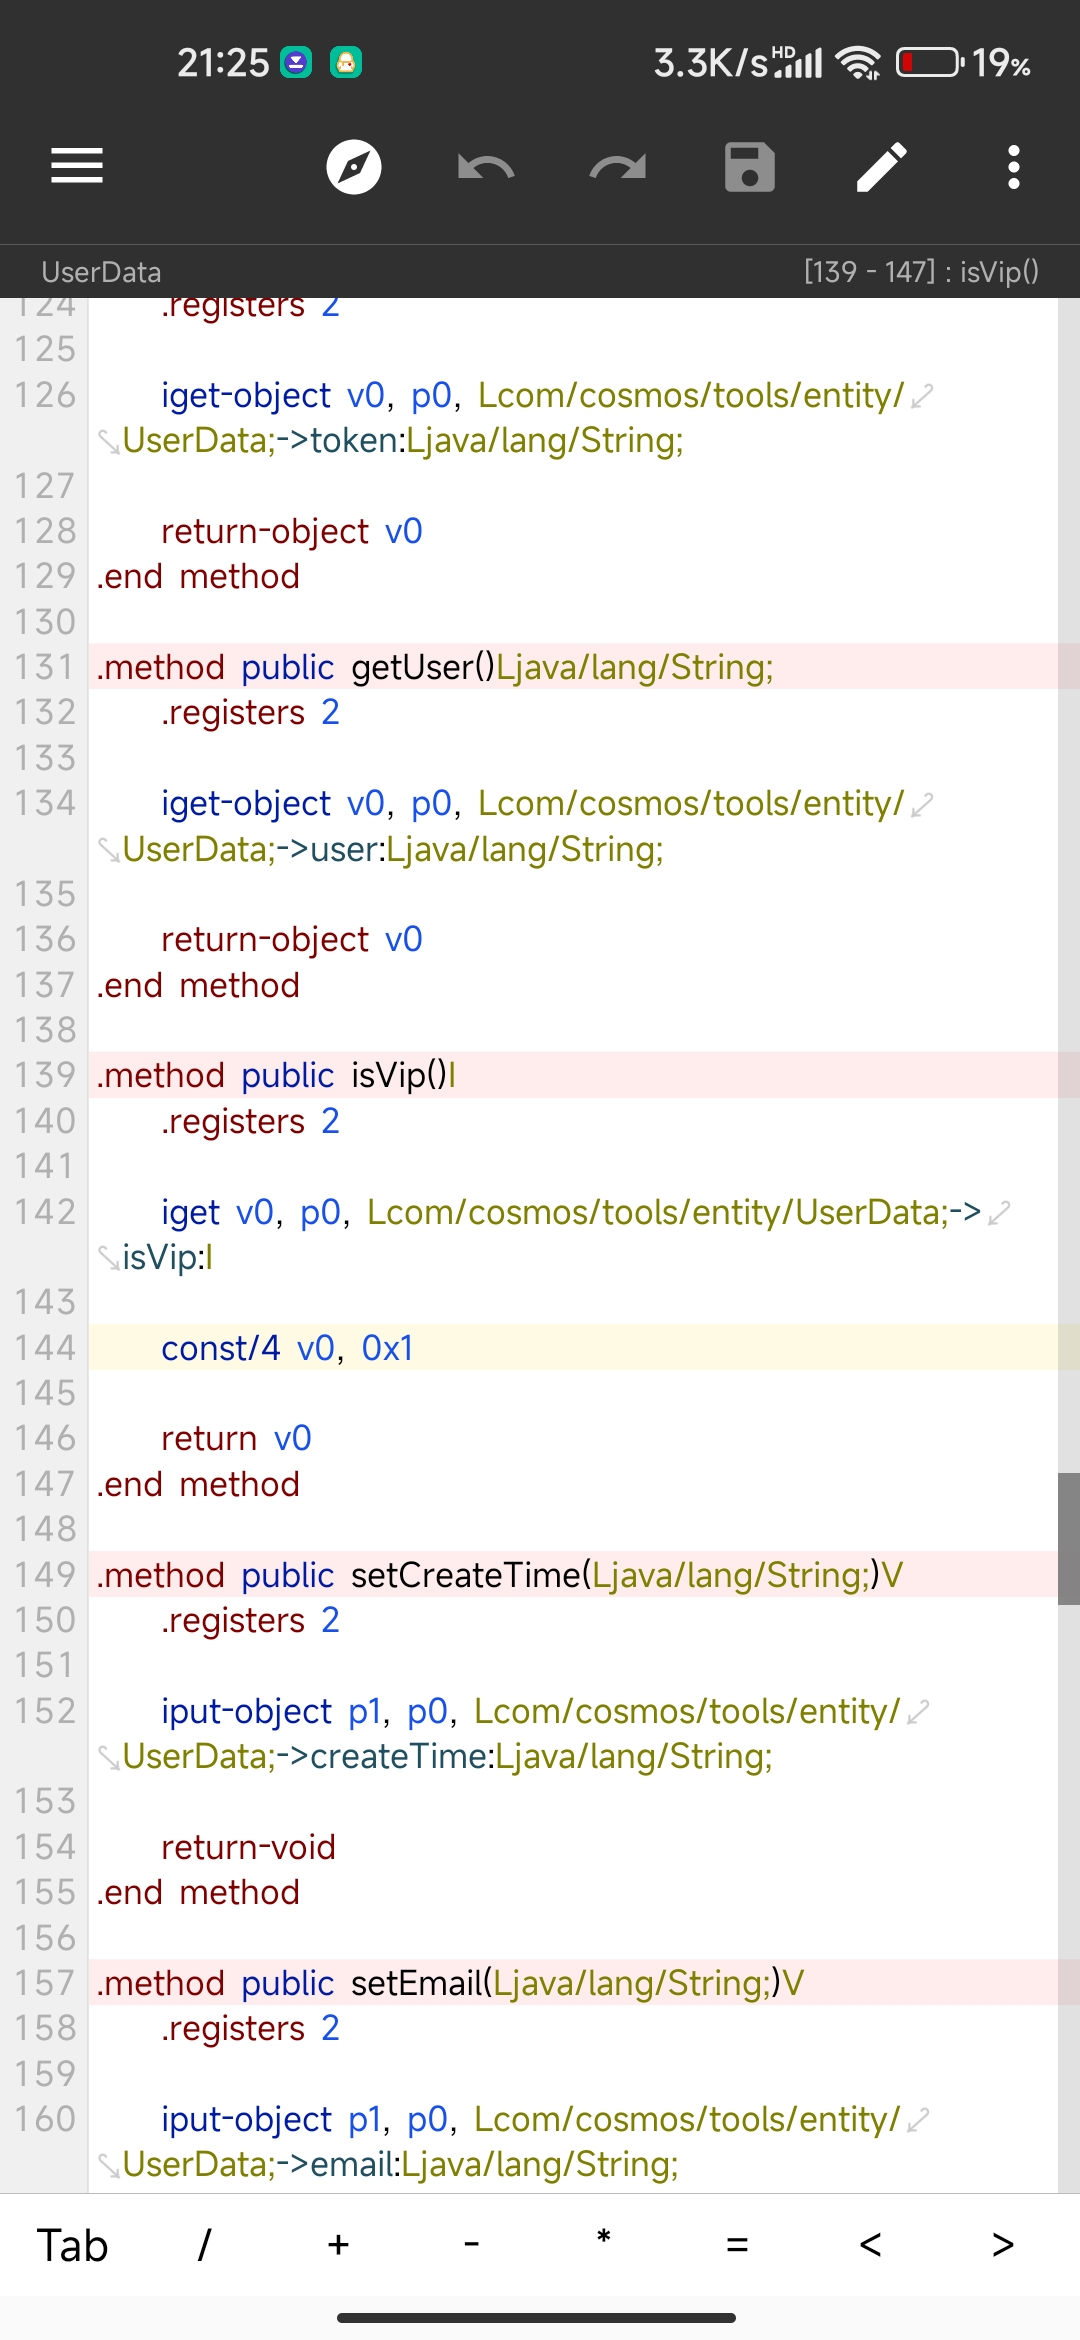Insert Tab from shortcut bar
Image resolution: width=1080 pixels, height=2340 pixels.
(72, 2246)
